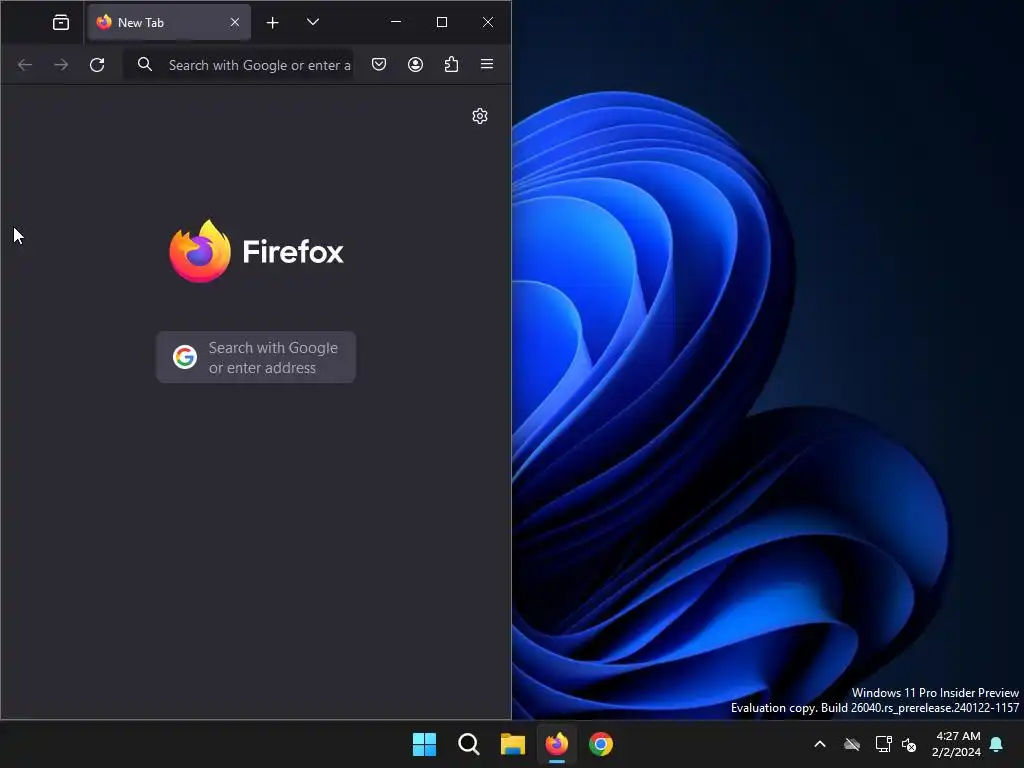
Task: Show hidden system tray icons
Action: 820,744
